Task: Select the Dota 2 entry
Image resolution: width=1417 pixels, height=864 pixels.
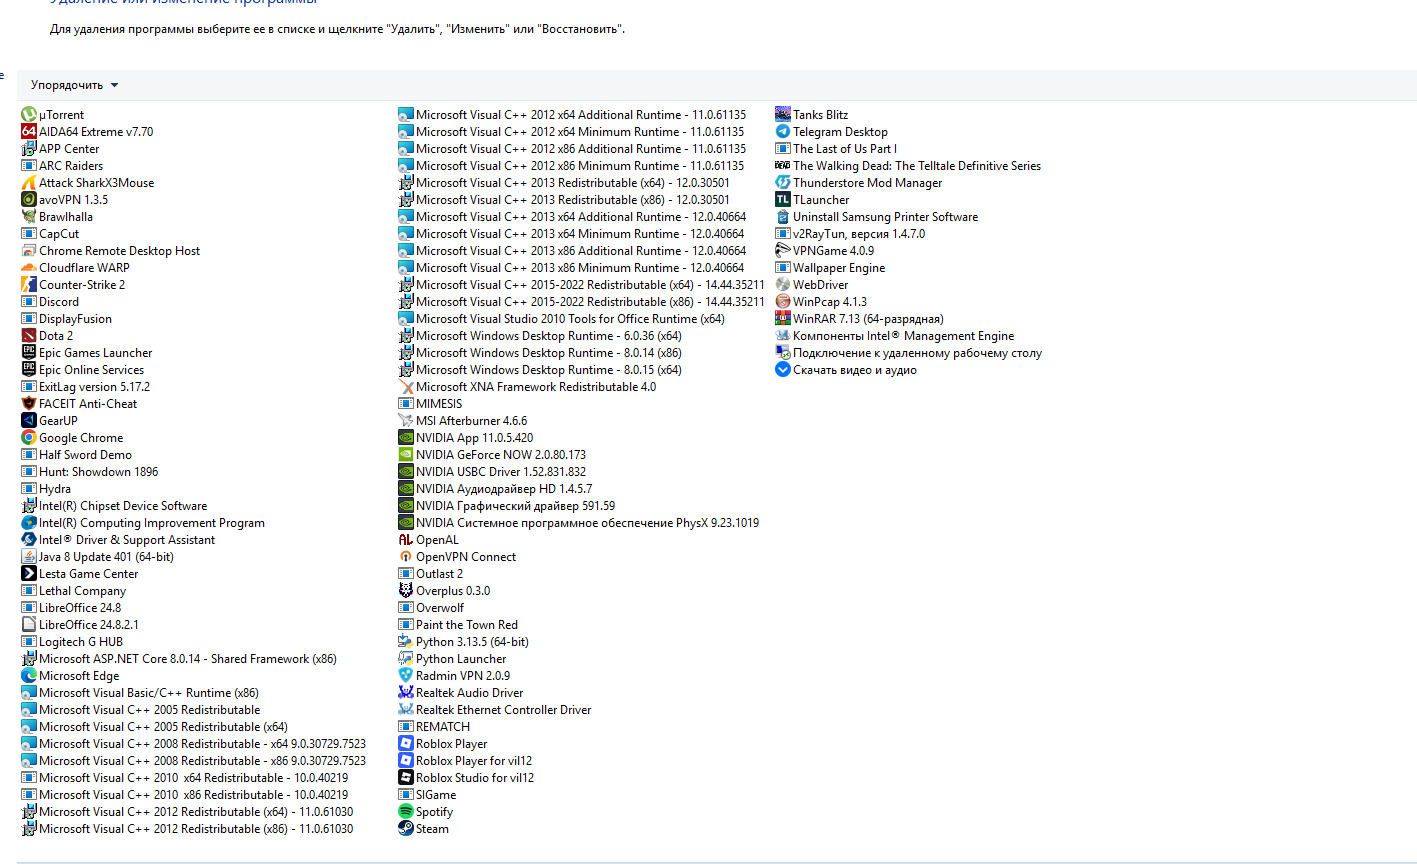Action: 47,336
